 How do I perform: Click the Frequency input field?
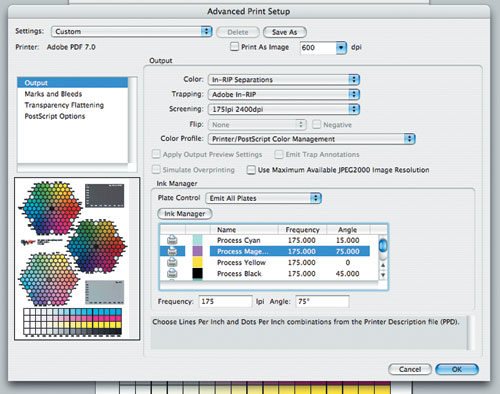[225, 301]
